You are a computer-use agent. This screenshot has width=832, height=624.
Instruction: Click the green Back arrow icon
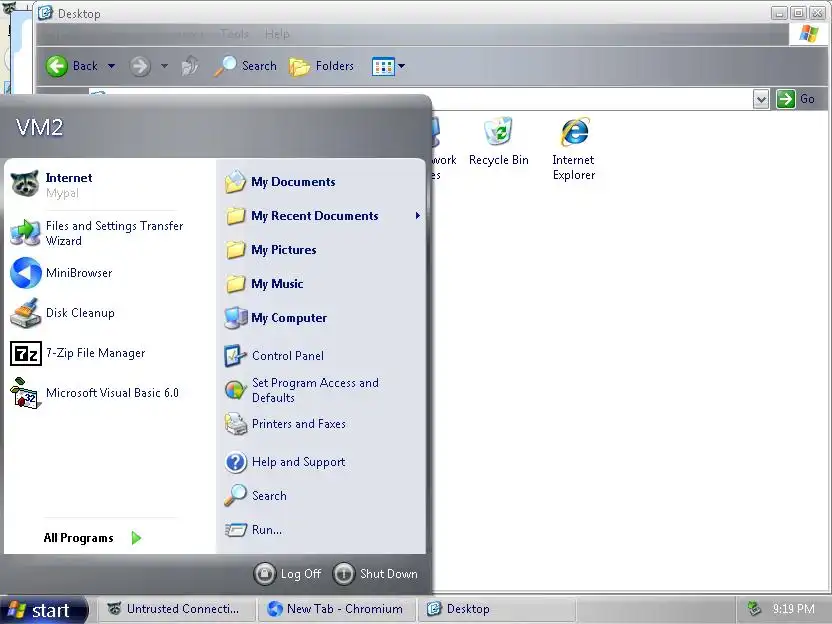(57, 66)
